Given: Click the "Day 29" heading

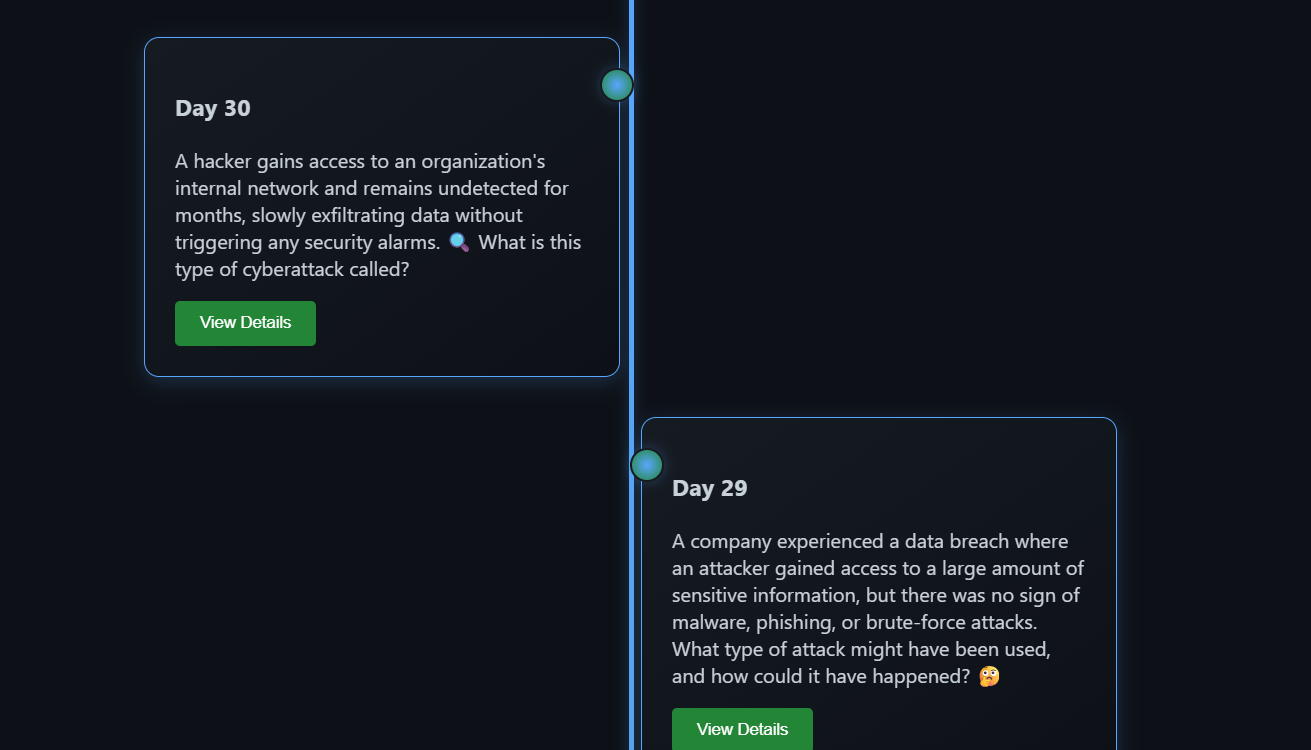Looking at the screenshot, I should pos(710,488).
